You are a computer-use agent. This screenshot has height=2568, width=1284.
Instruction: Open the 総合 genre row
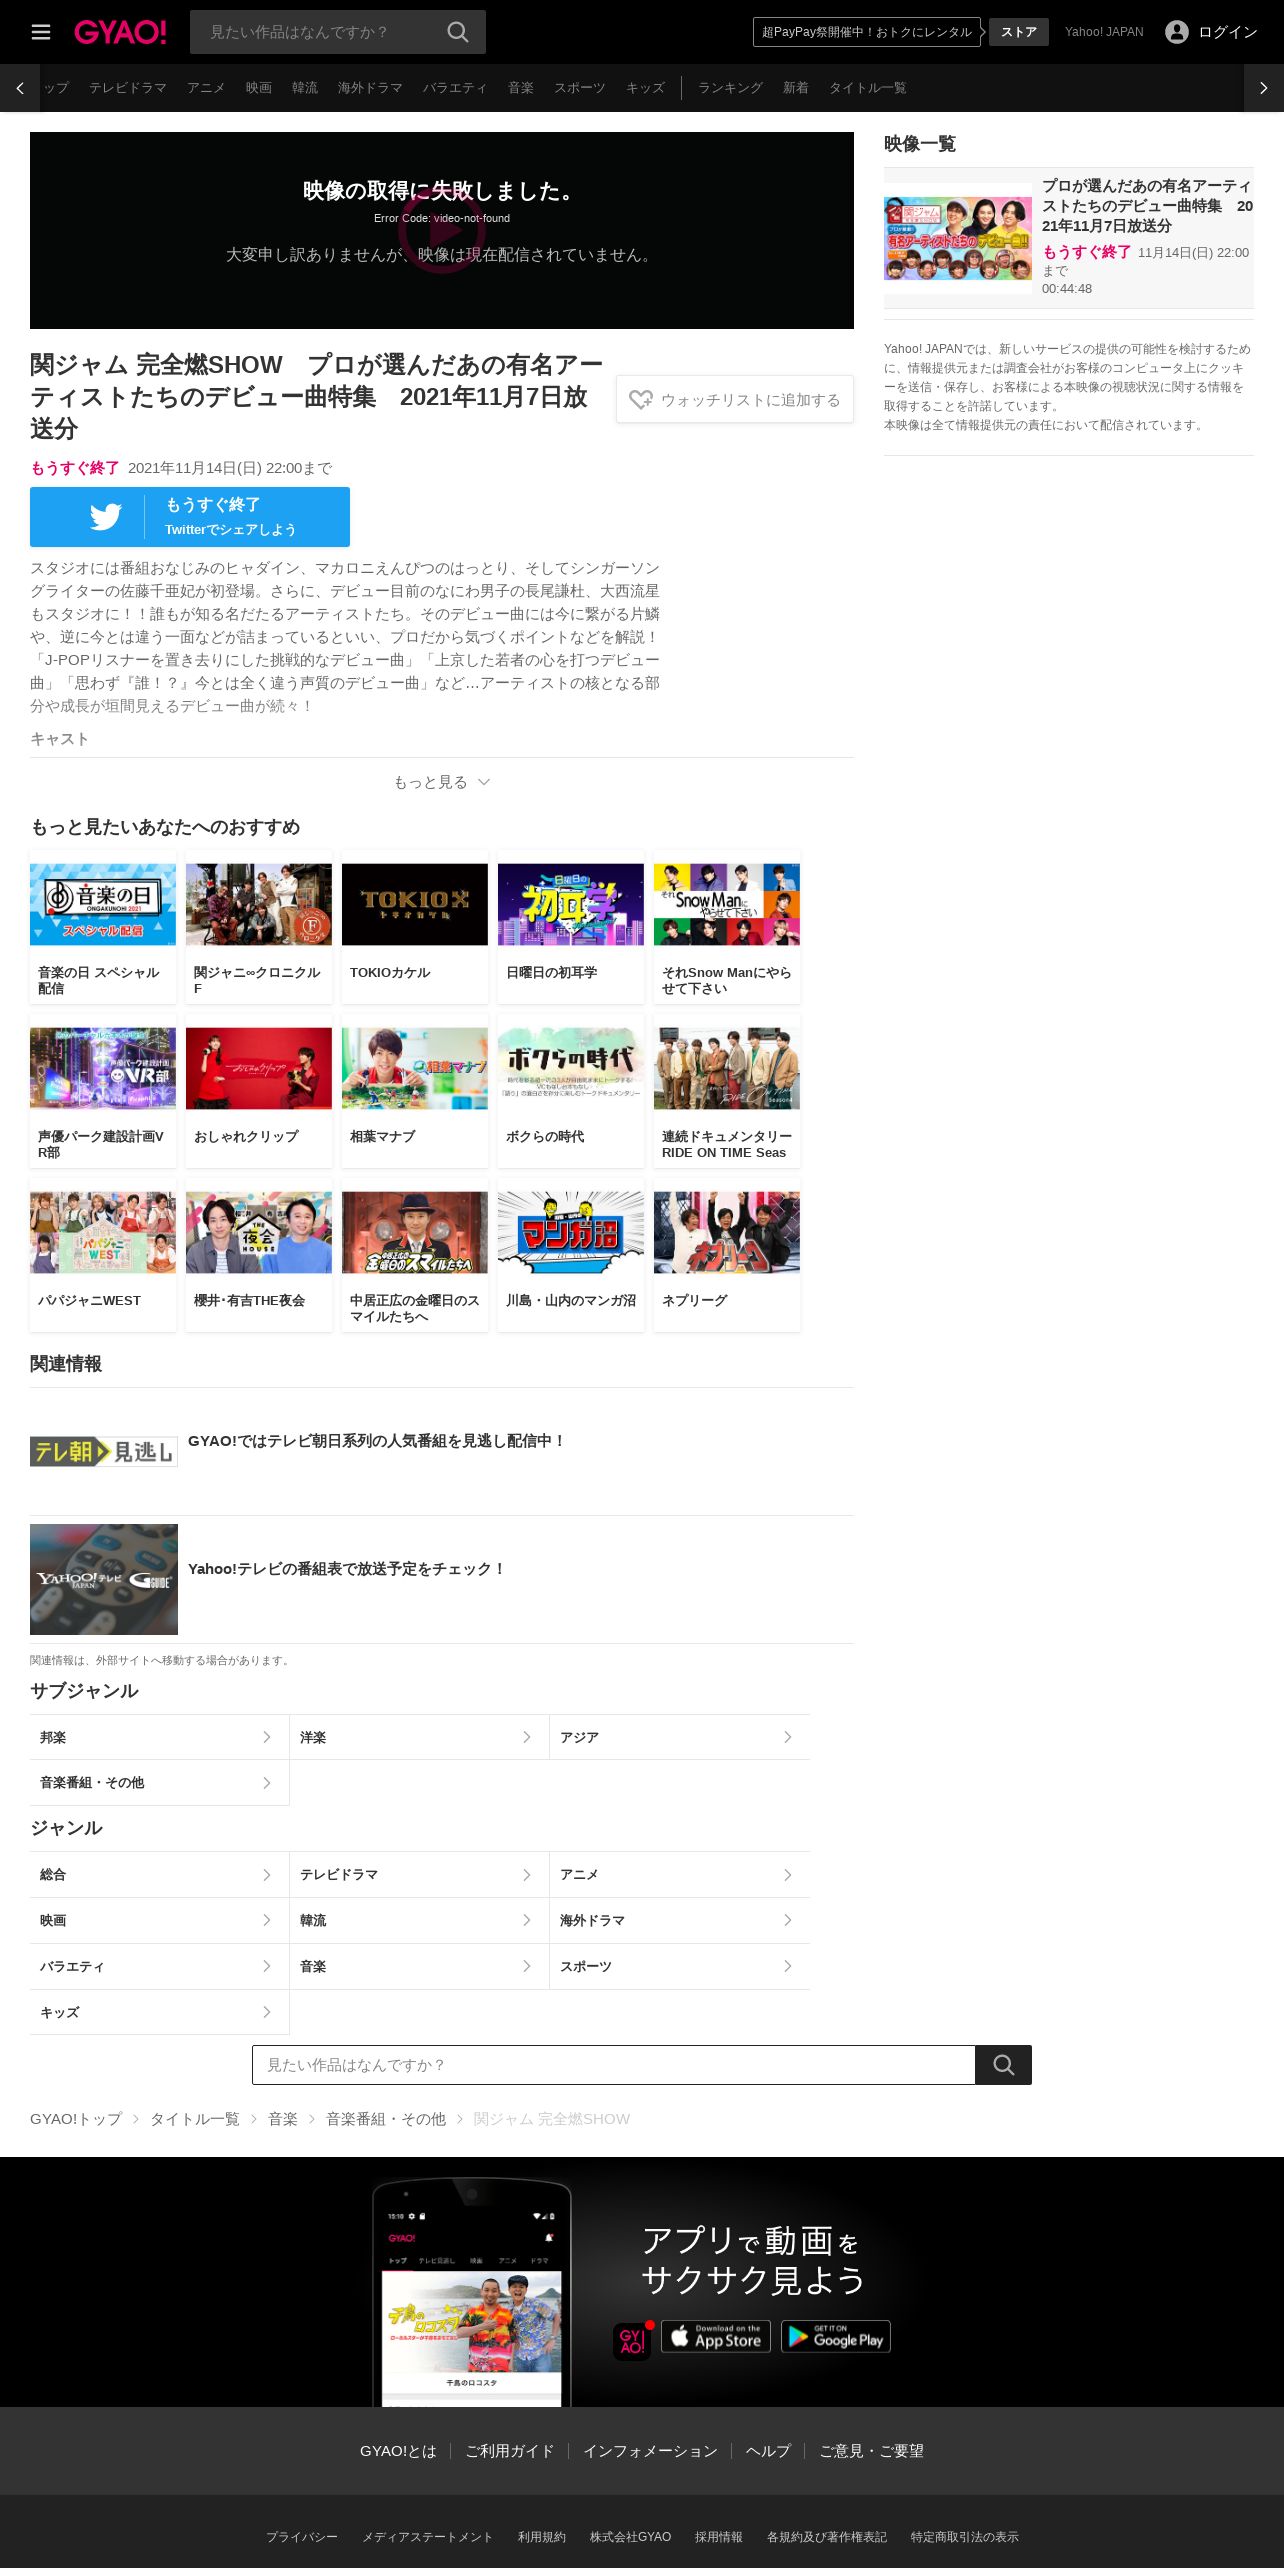(x=159, y=1875)
